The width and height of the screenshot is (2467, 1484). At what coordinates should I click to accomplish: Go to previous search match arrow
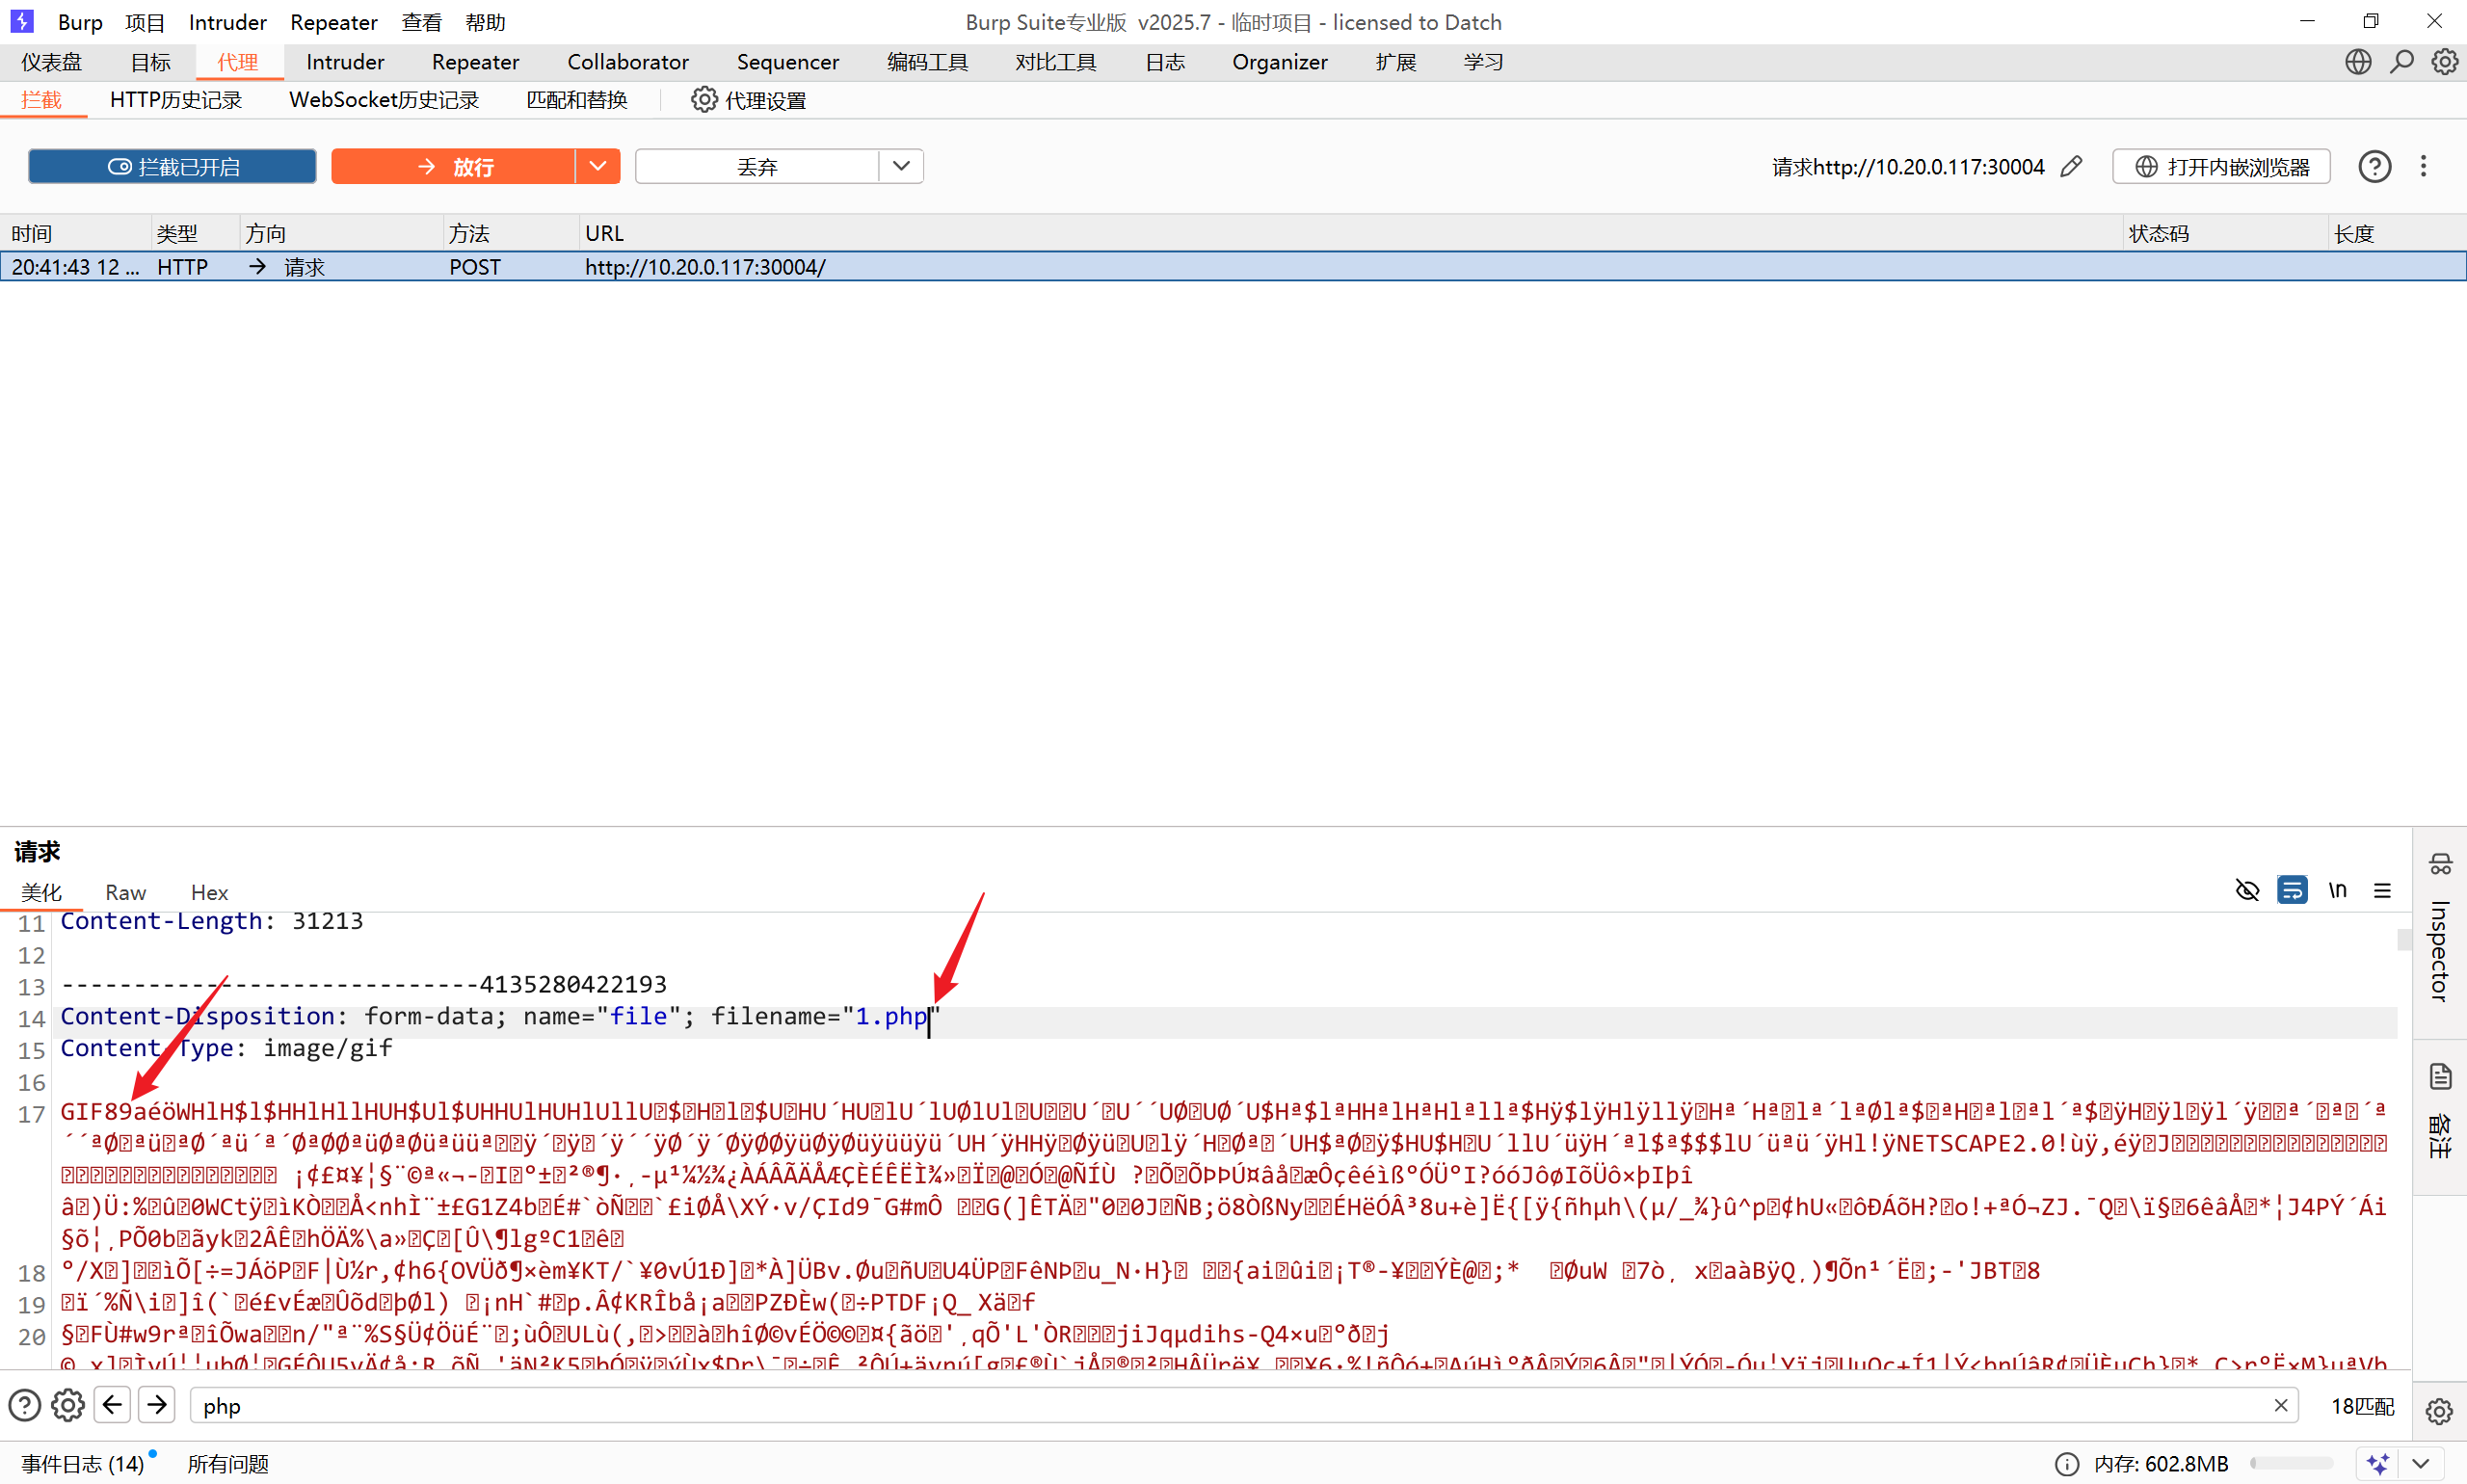(113, 1405)
